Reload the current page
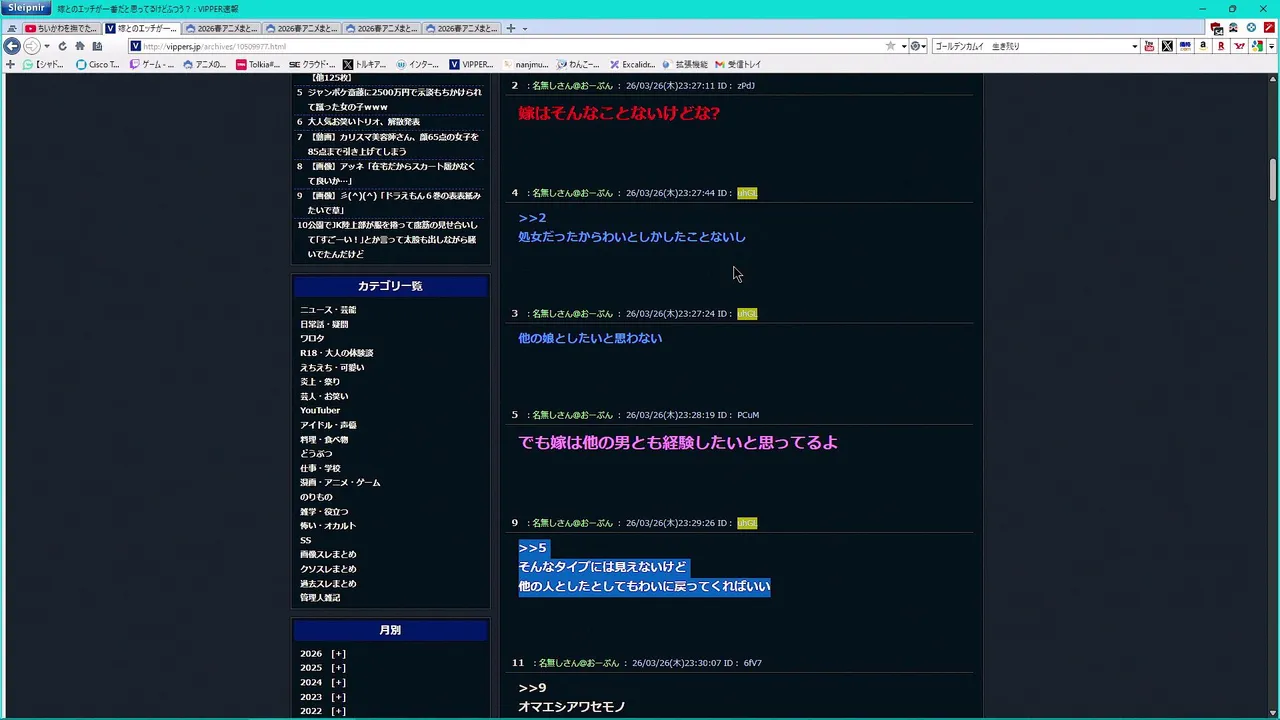Image resolution: width=1280 pixels, height=720 pixels. (x=62, y=46)
